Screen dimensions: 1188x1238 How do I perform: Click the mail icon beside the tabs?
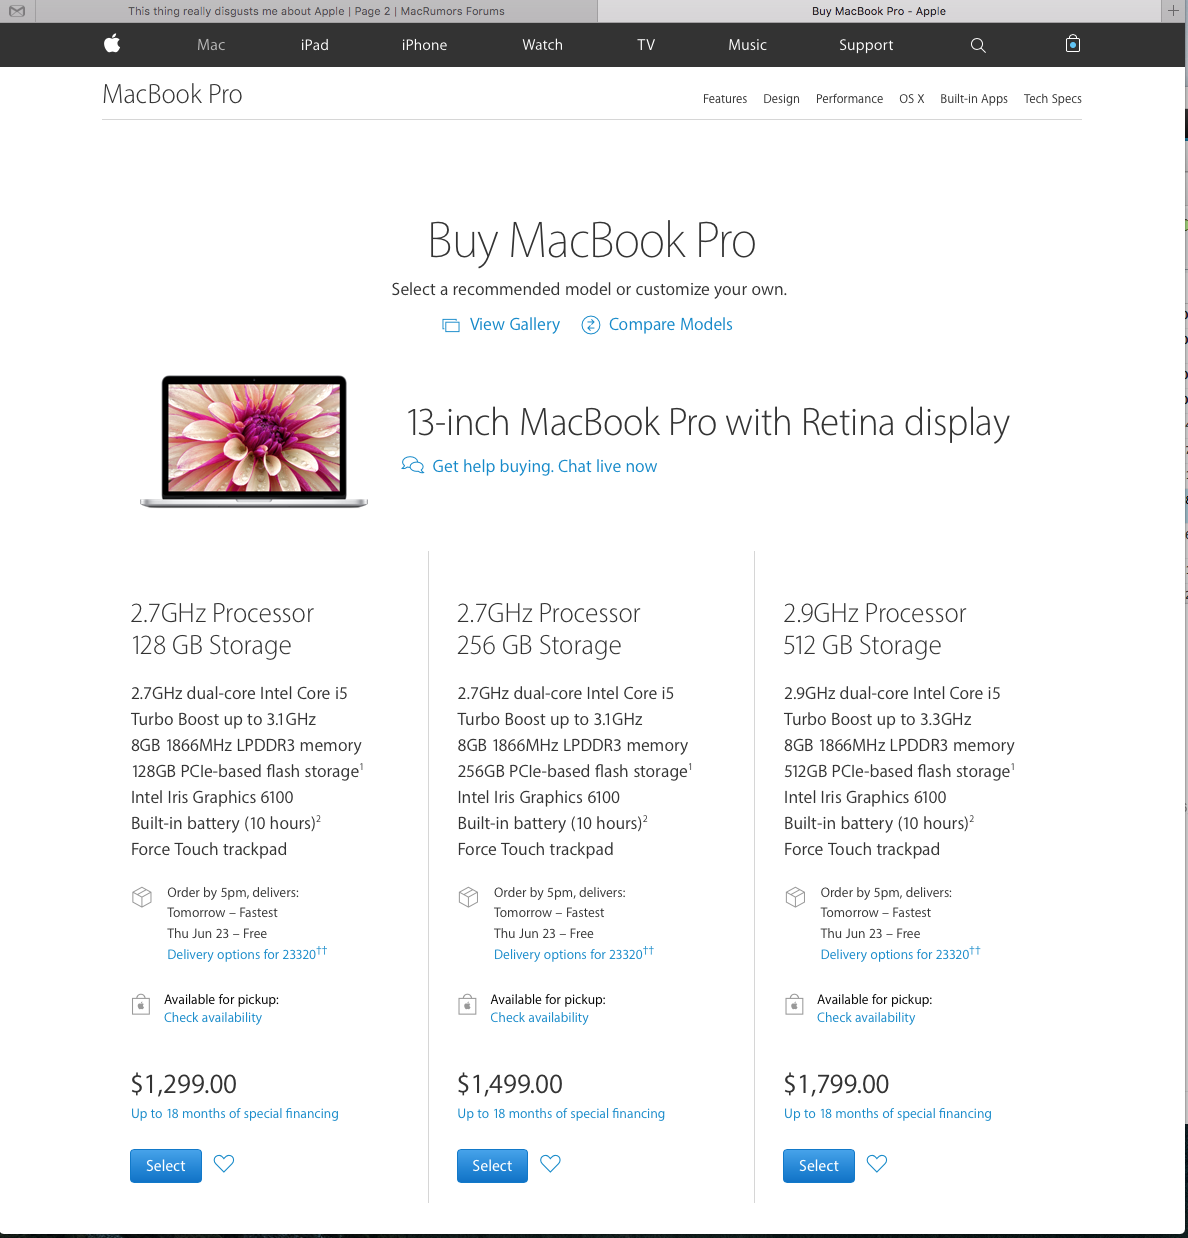(x=17, y=11)
